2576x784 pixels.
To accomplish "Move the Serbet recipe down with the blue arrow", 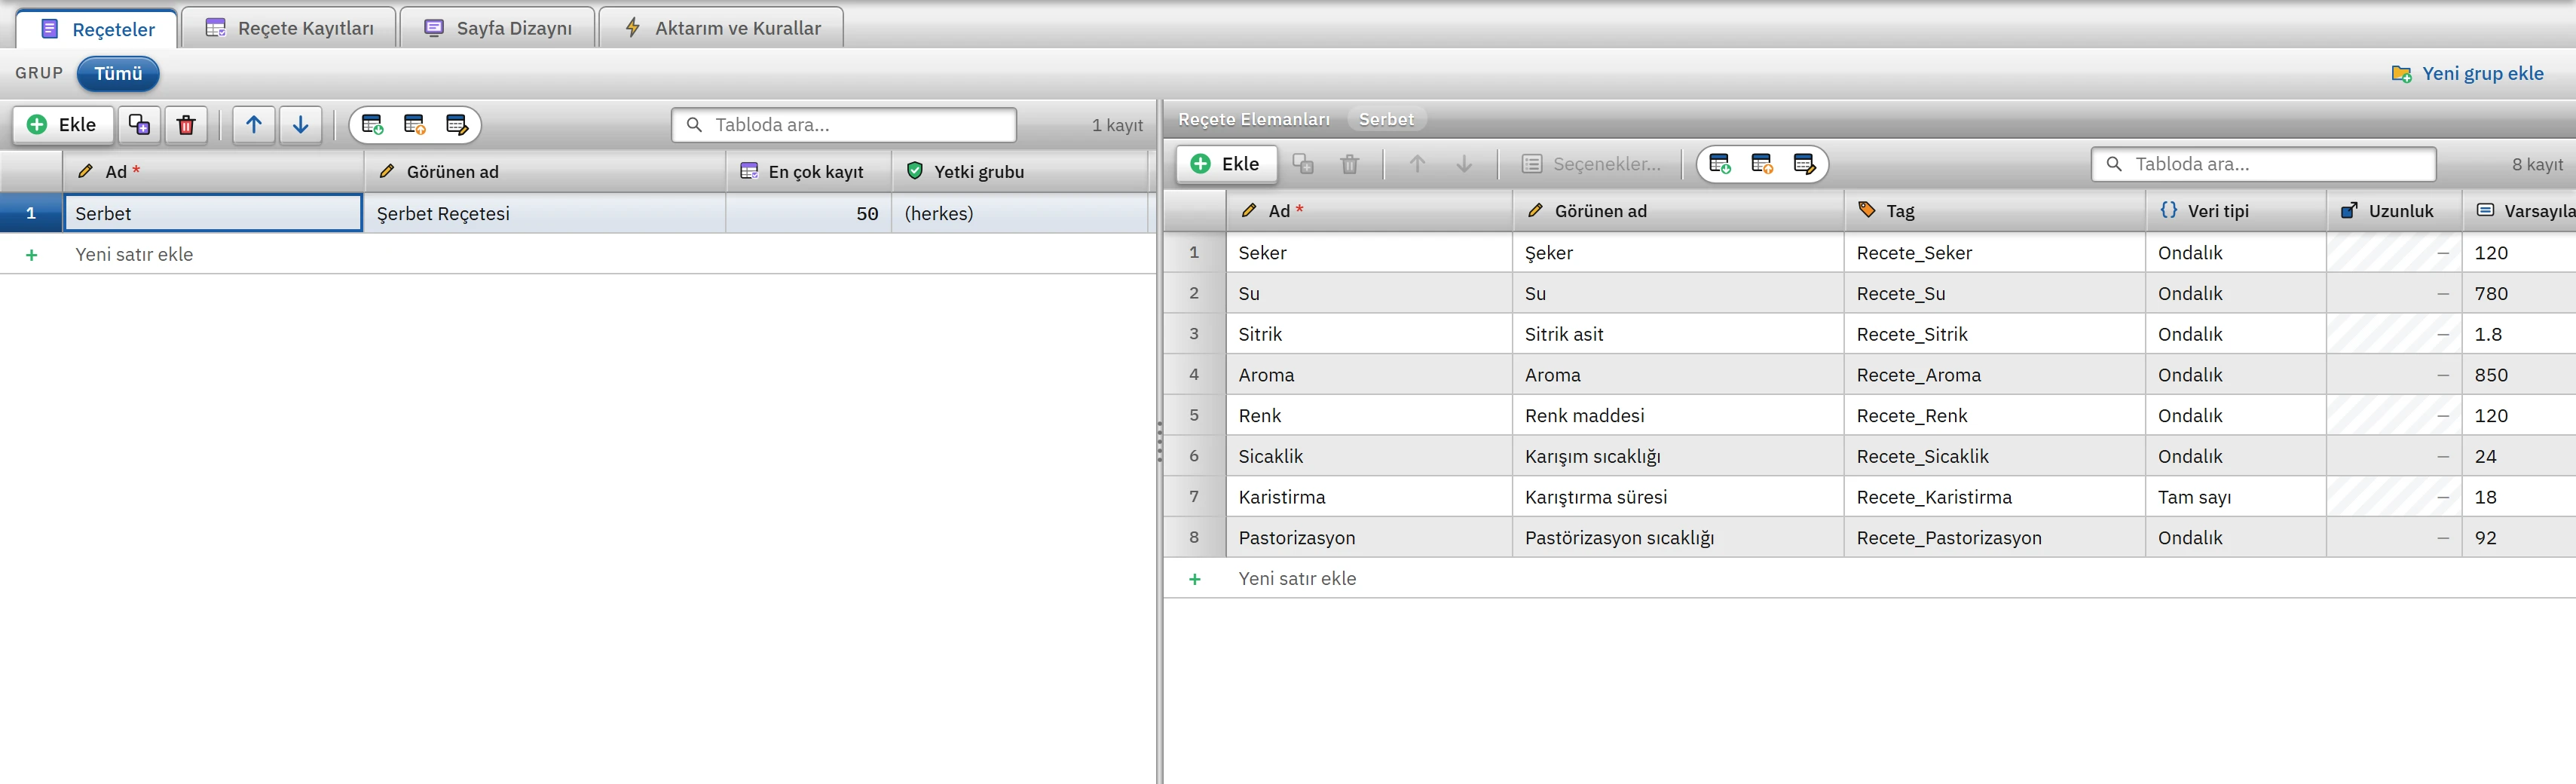I will (300, 125).
